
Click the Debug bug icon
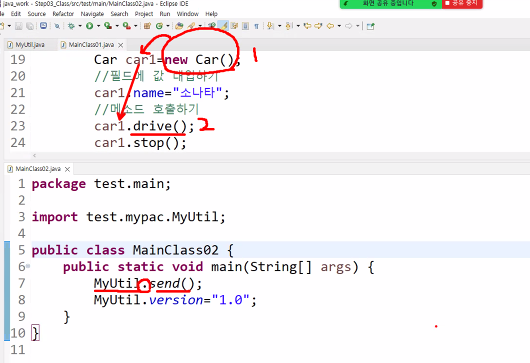(x=71, y=26)
